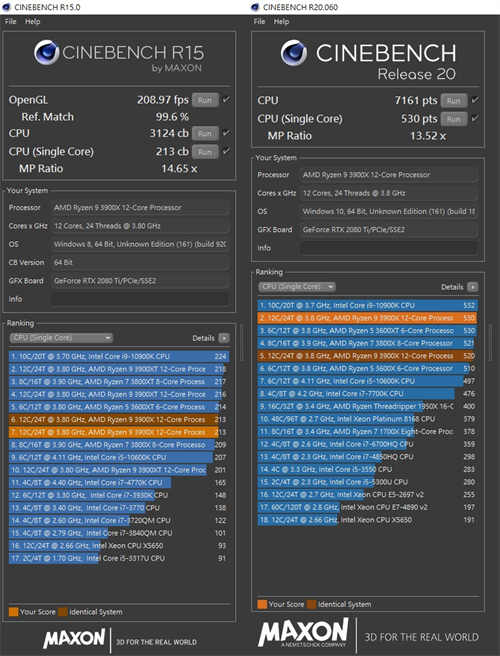Click the Cinebench Release 20 sphere logo icon
This screenshot has height=656, width=500.
coord(294,53)
